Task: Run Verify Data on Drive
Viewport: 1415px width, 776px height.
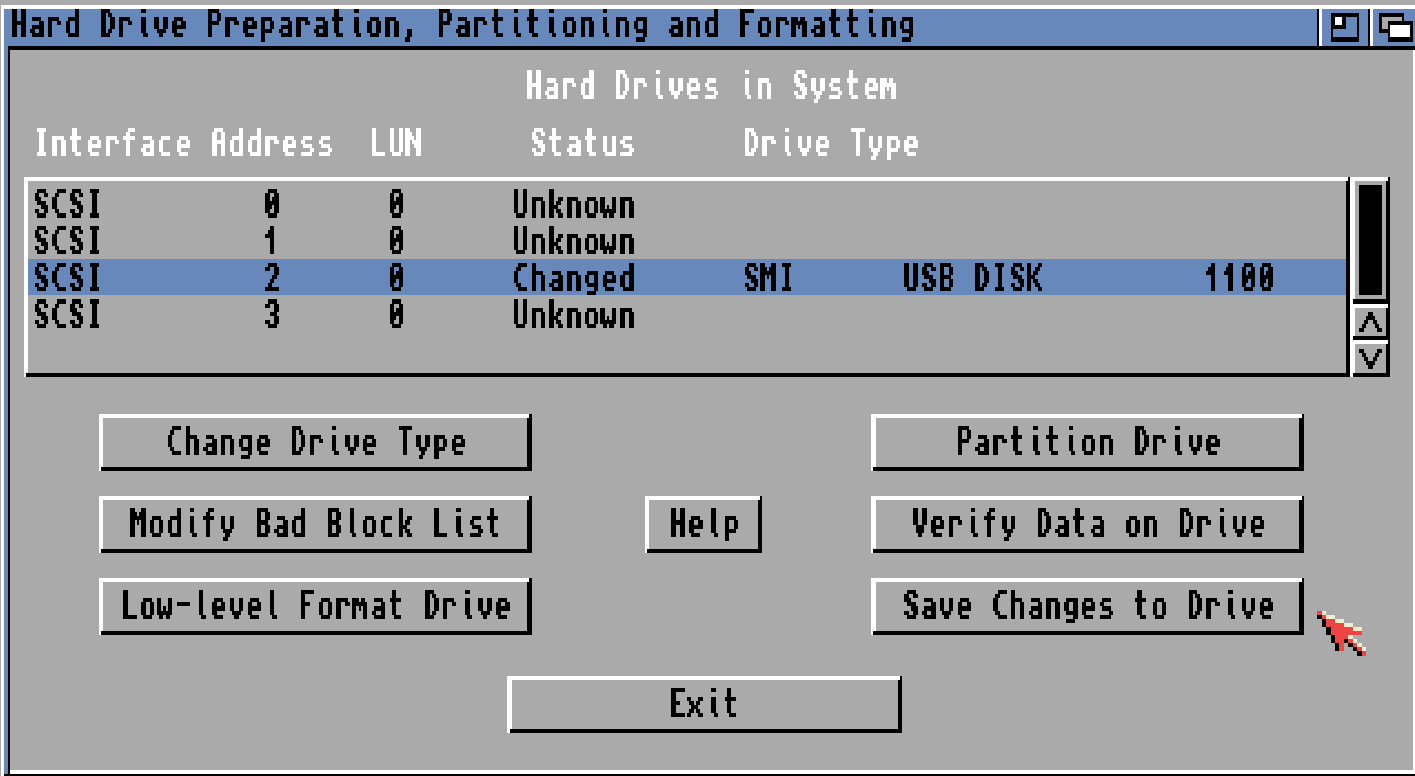Action: pyautogui.click(x=1087, y=524)
